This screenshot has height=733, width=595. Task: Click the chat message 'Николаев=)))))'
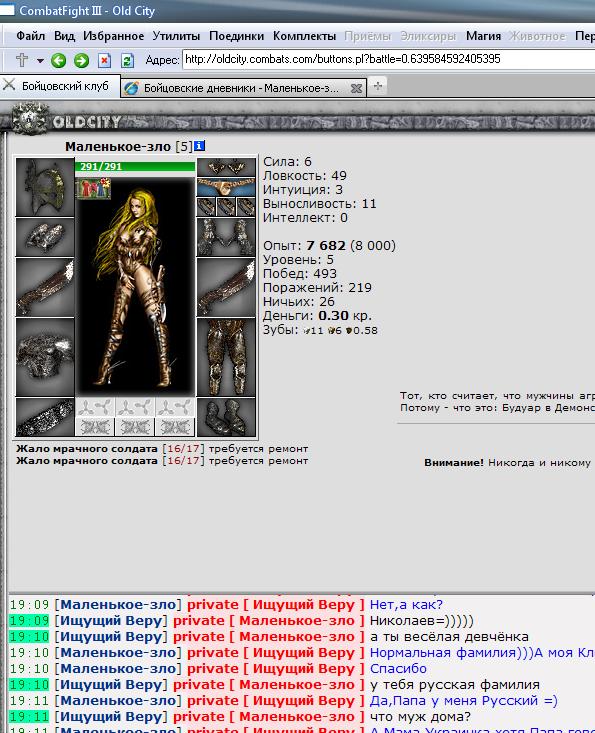(x=422, y=621)
